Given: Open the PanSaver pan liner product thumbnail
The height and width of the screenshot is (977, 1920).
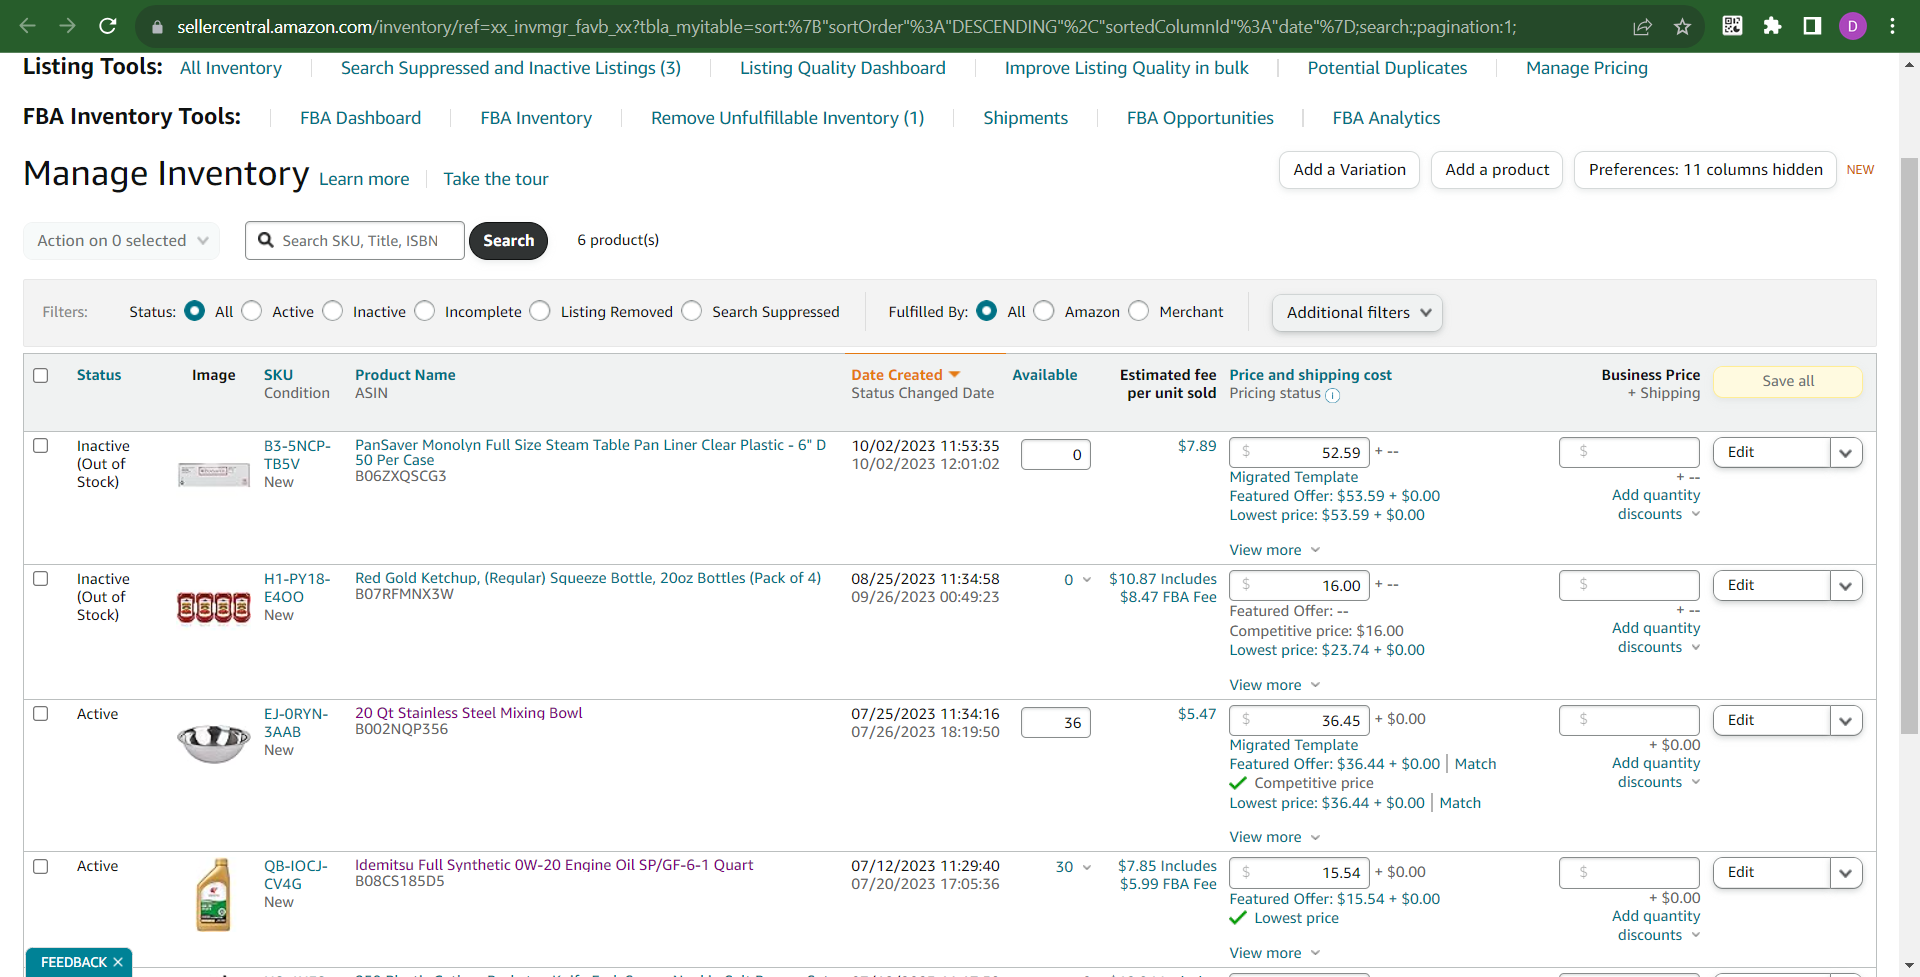Looking at the screenshot, I should pyautogui.click(x=213, y=474).
